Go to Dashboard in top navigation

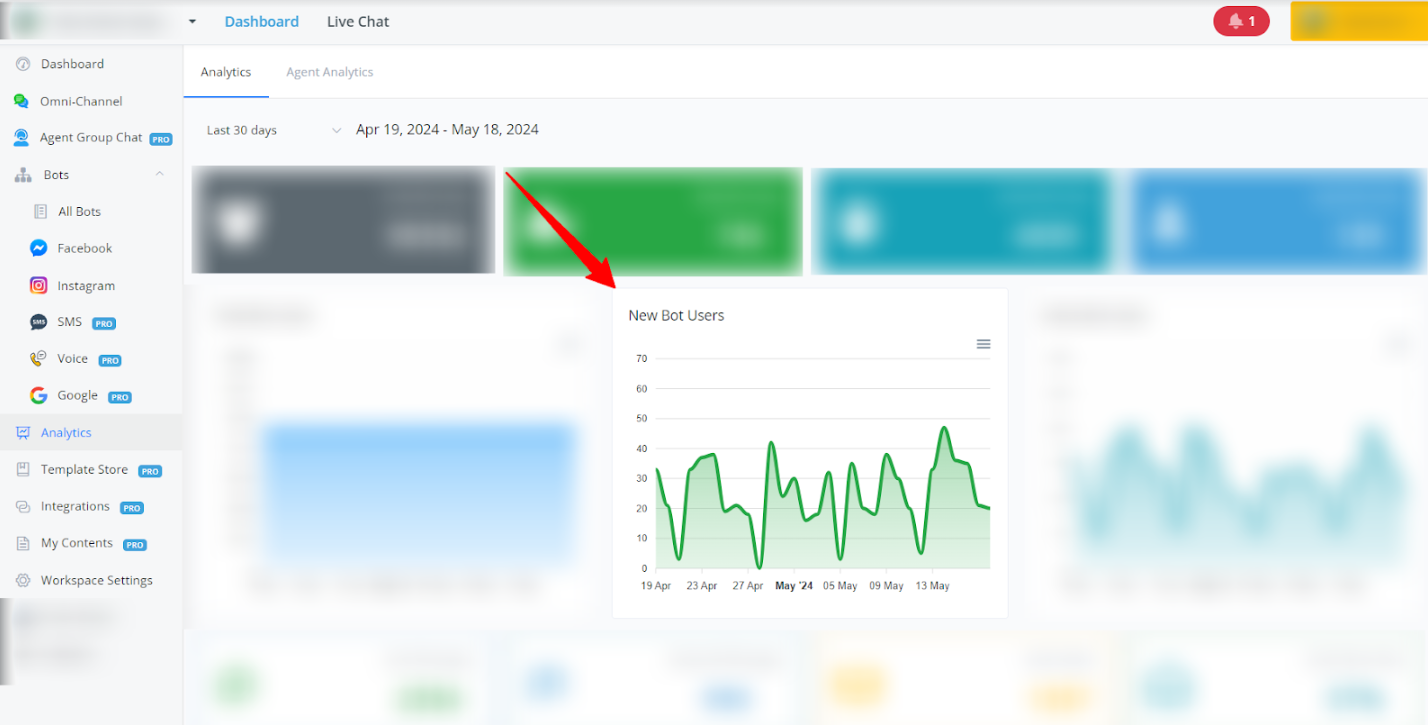[261, 21]
